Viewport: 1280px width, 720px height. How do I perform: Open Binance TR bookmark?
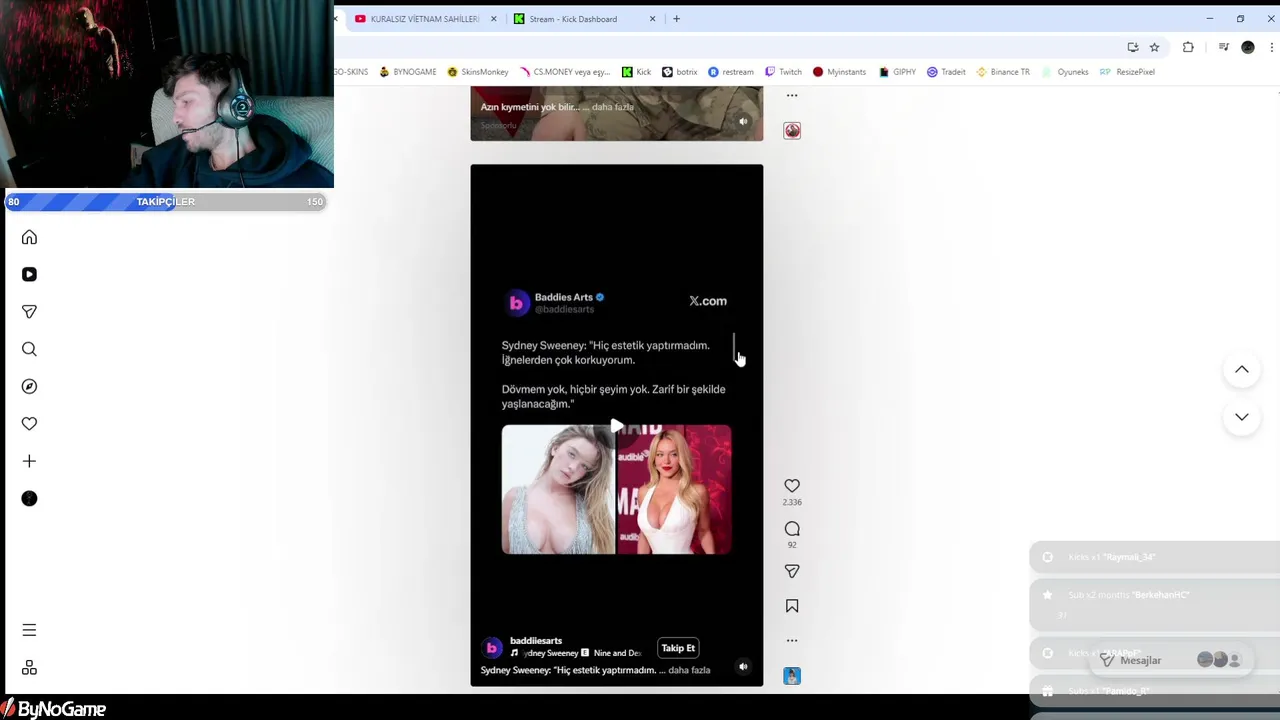click(1003, 72)
